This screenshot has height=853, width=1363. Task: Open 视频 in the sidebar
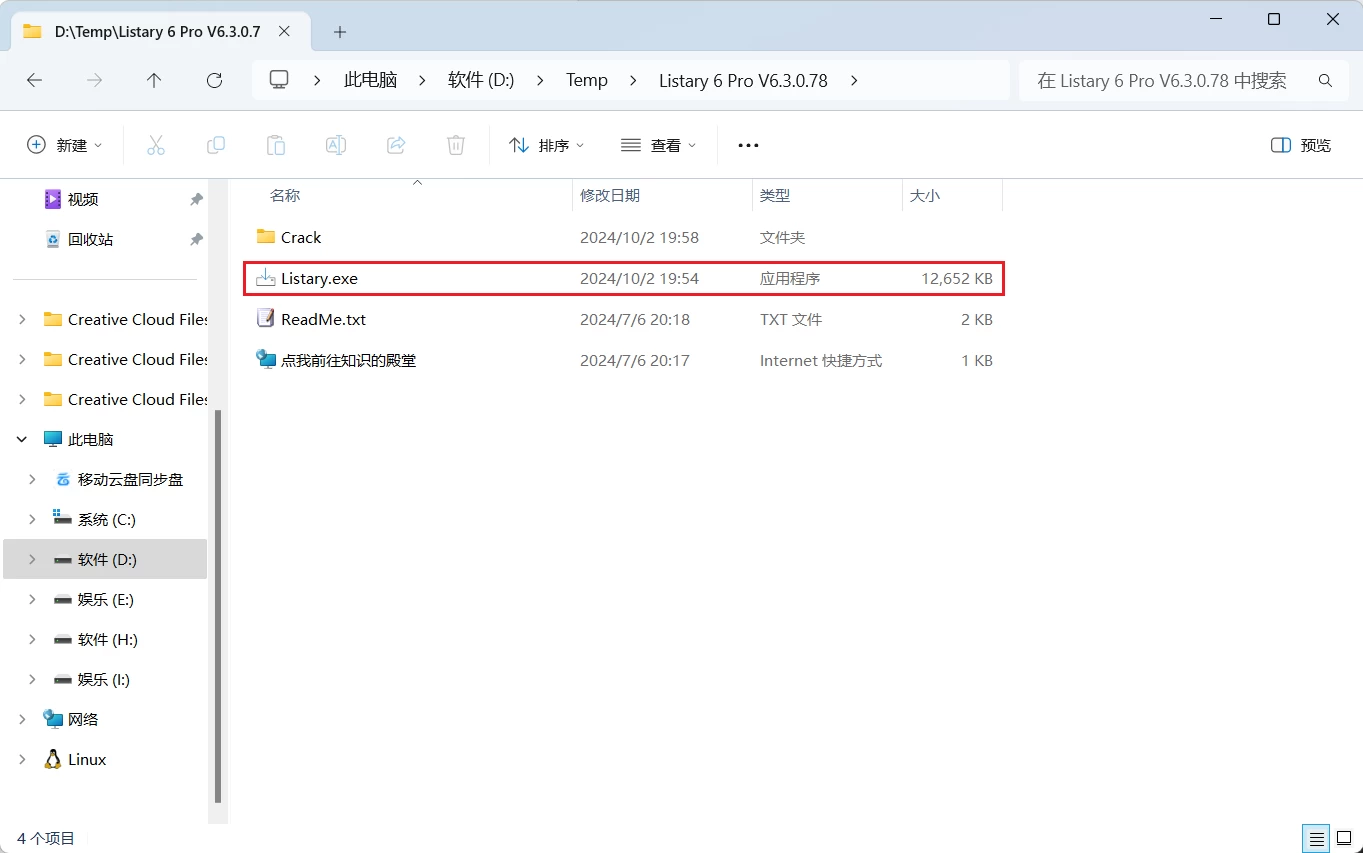(83, 200)
